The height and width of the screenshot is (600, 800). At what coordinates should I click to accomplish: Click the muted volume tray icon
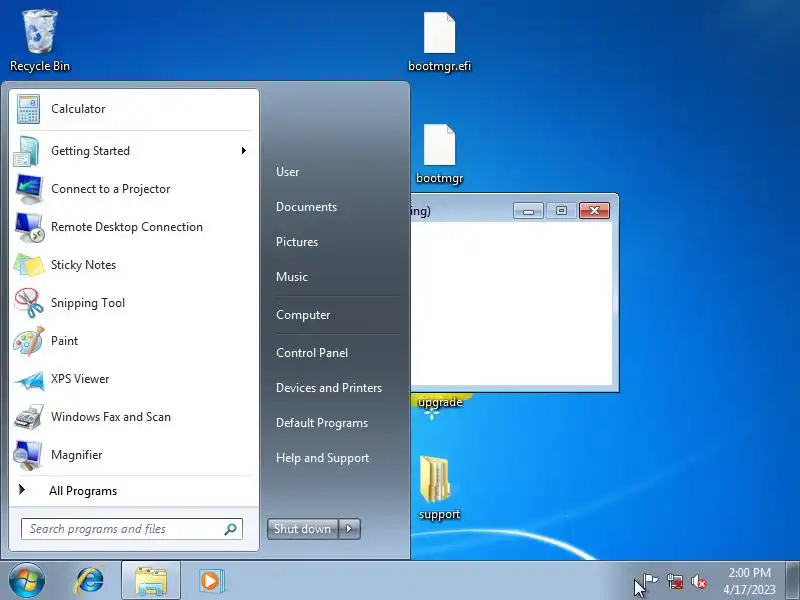(699, 581)
